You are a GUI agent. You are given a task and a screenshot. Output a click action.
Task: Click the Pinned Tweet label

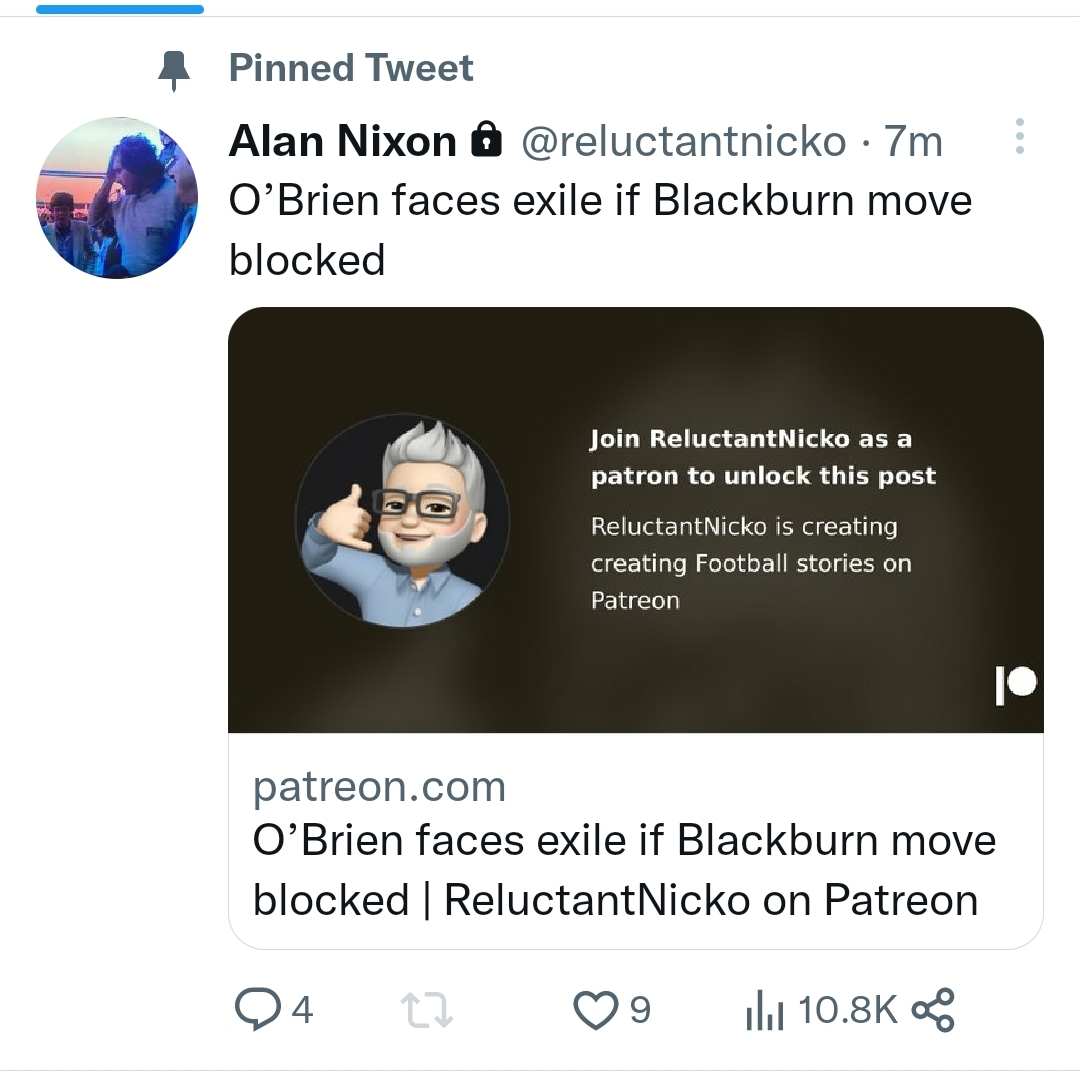coord(351,69)
